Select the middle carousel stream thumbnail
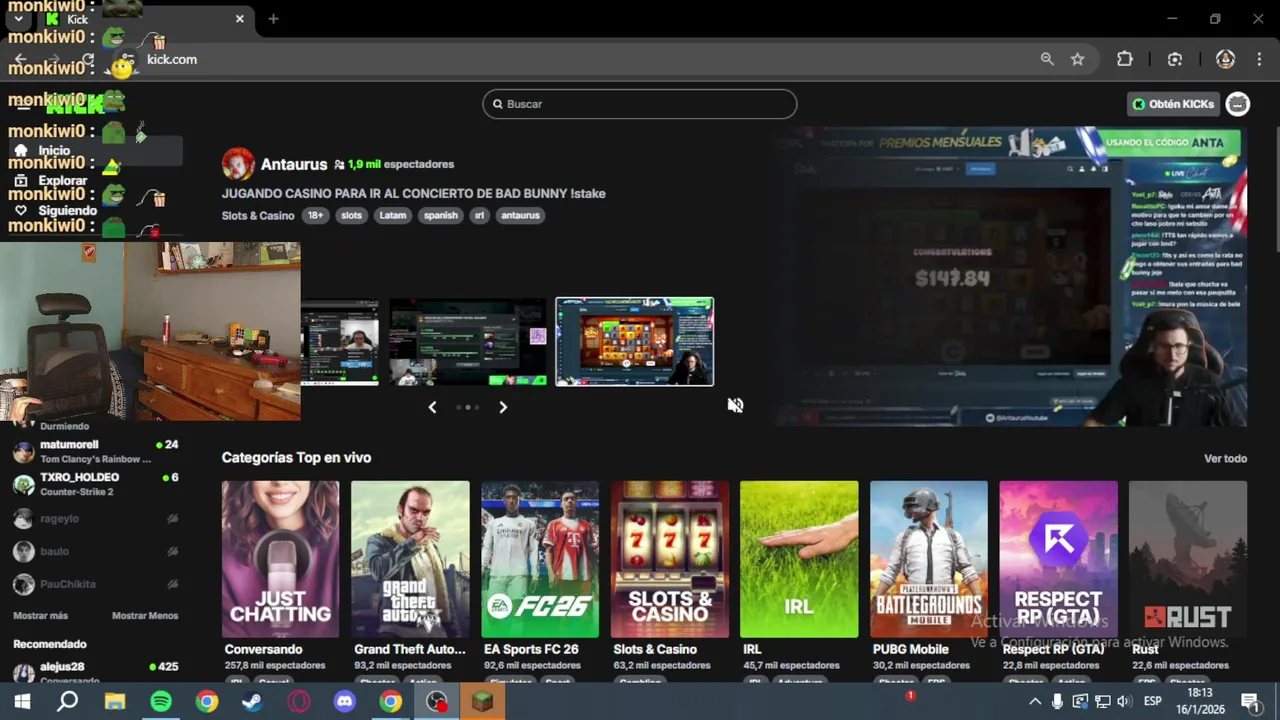1280x720 pixels. [468, 341]
